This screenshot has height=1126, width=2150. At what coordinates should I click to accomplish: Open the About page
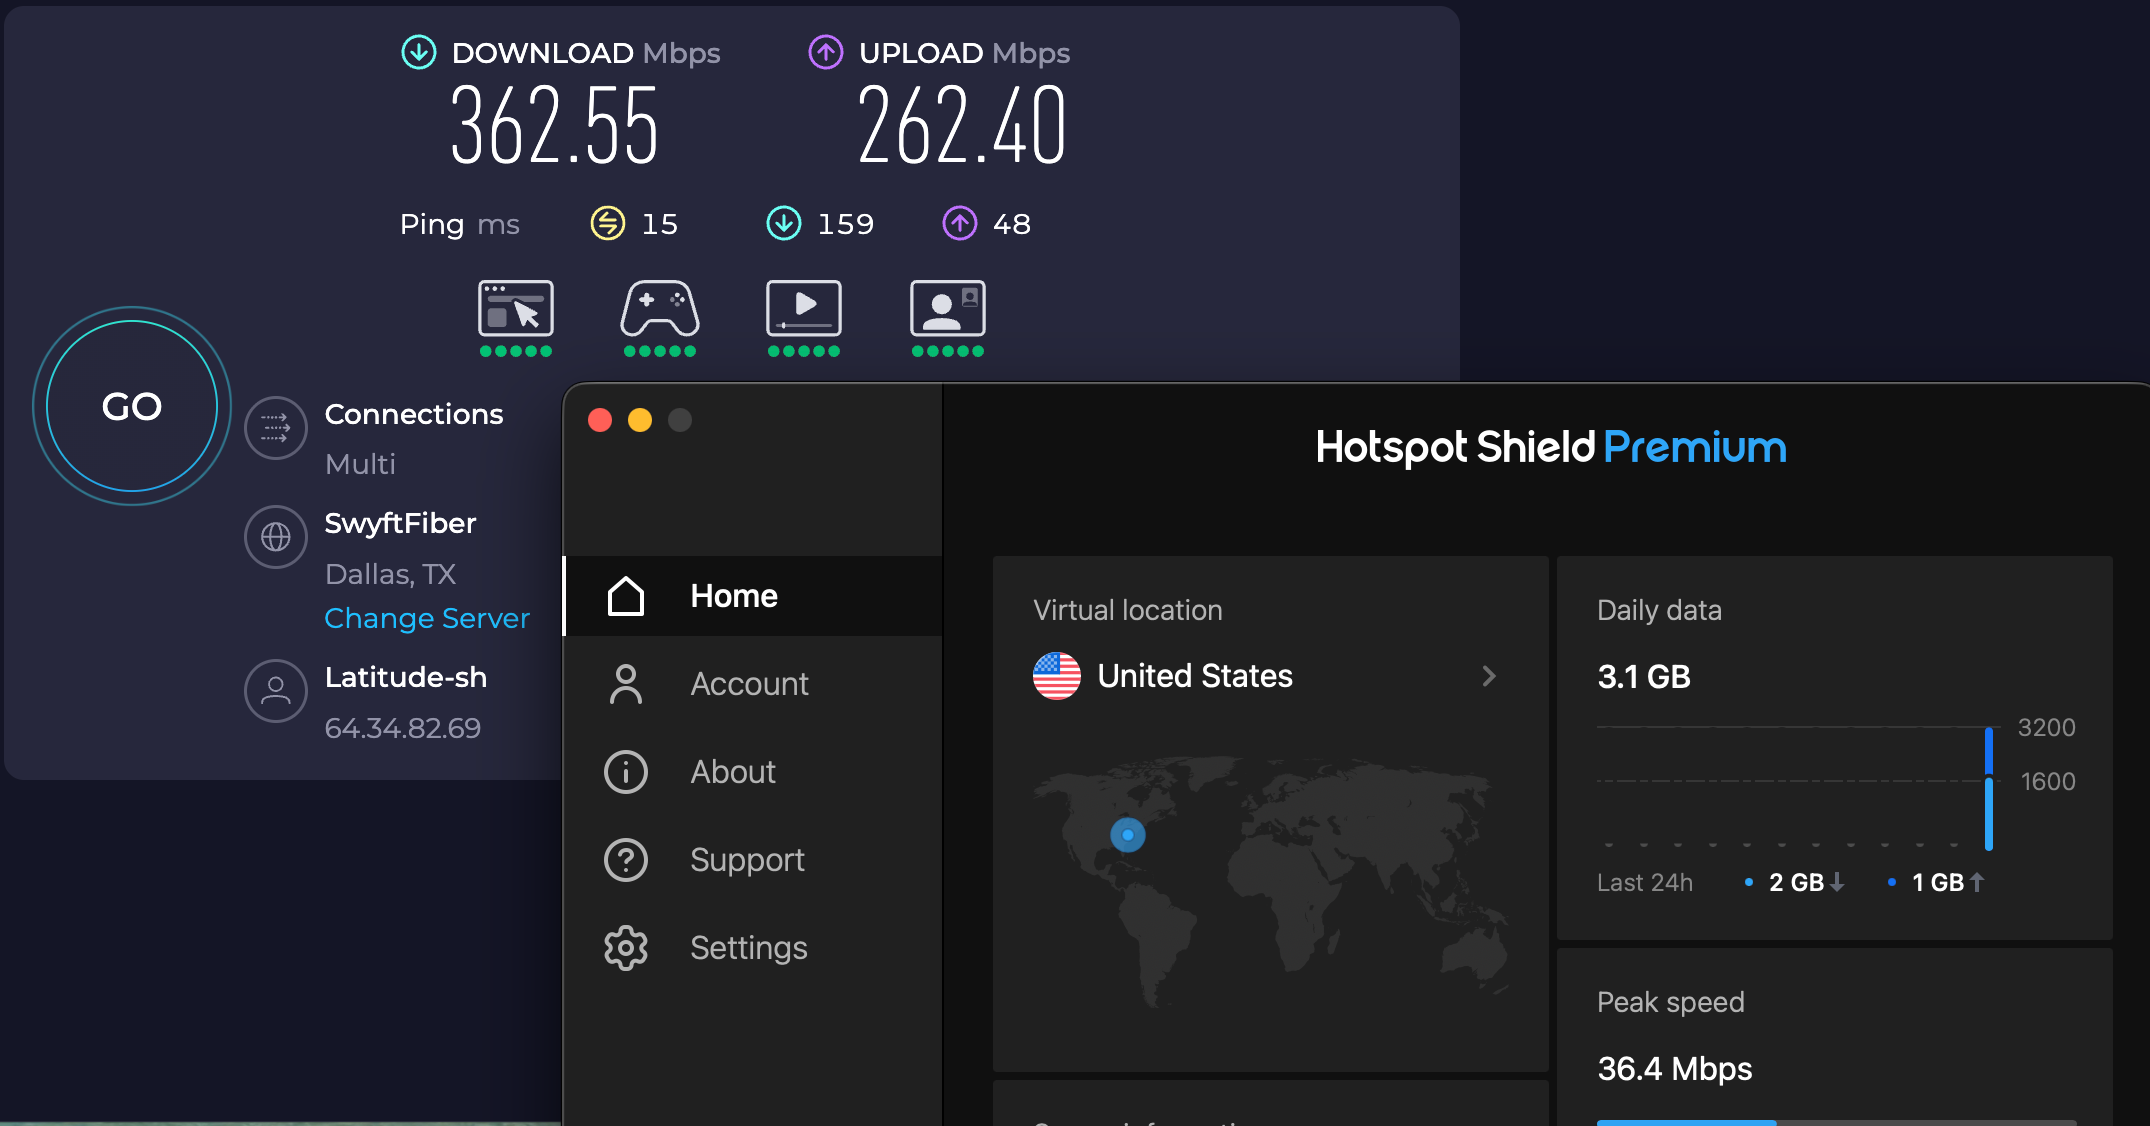732,771
